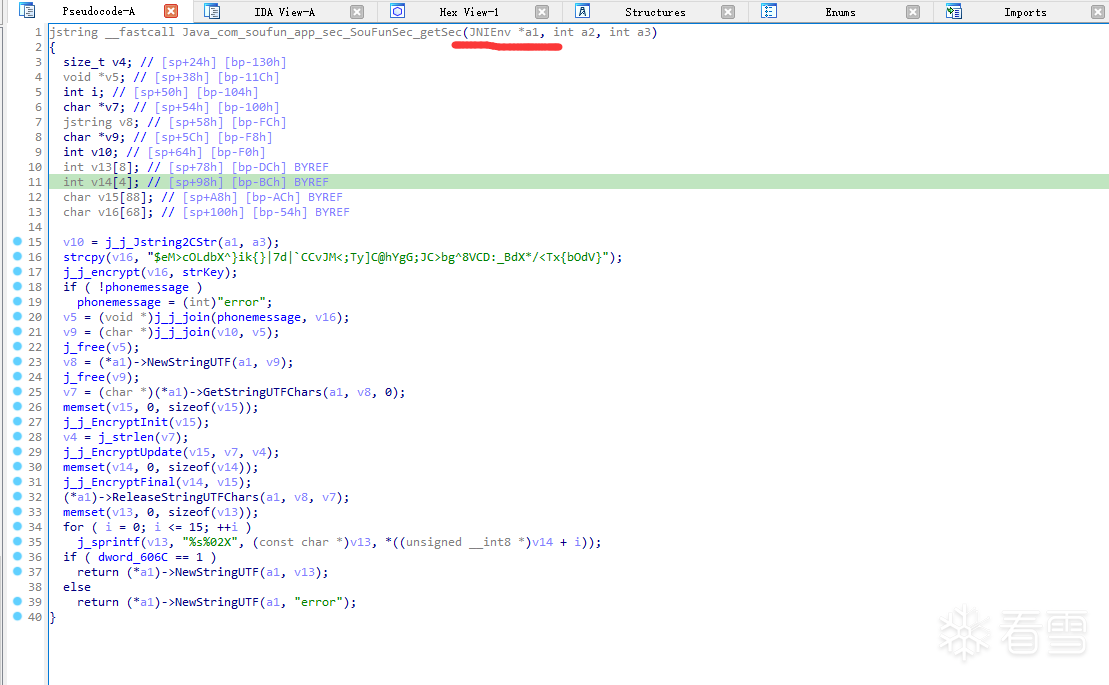This screenshot has width=1109, height=685.
Task: Click the Imports tab icon
Action: tap(953, 11)
